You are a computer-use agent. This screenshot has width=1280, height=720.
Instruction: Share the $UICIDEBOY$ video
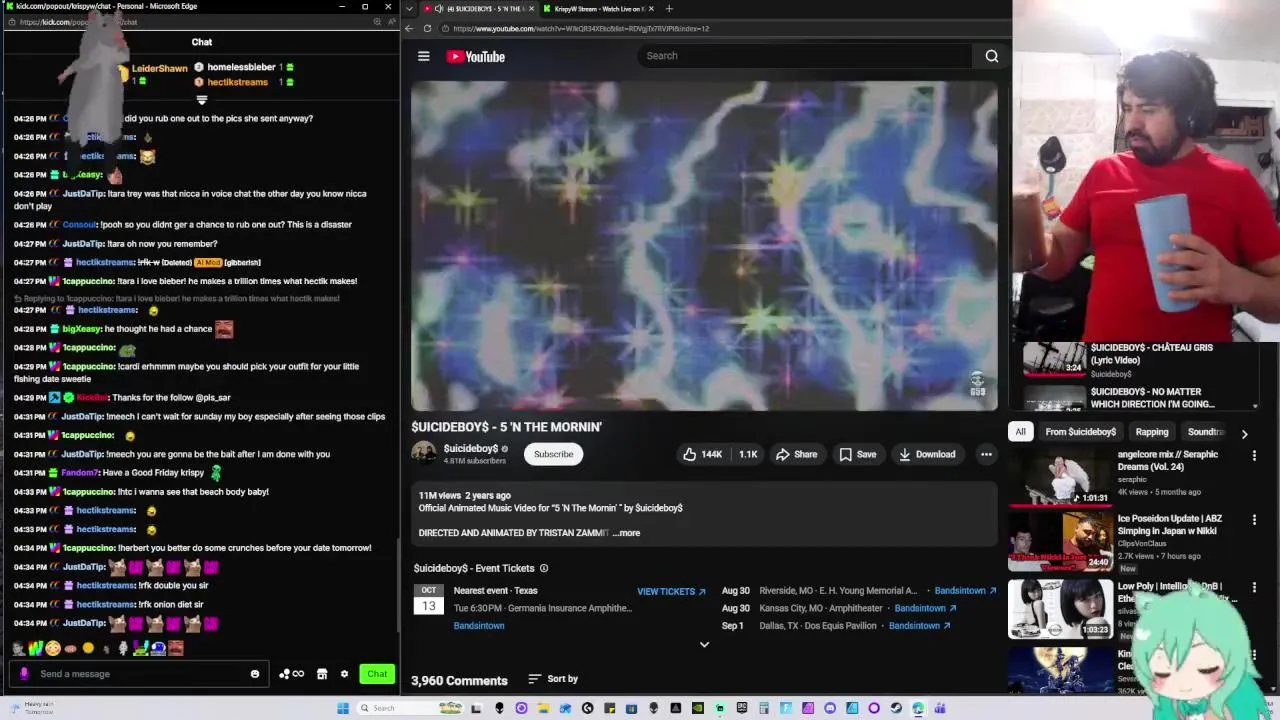(796, 454)
